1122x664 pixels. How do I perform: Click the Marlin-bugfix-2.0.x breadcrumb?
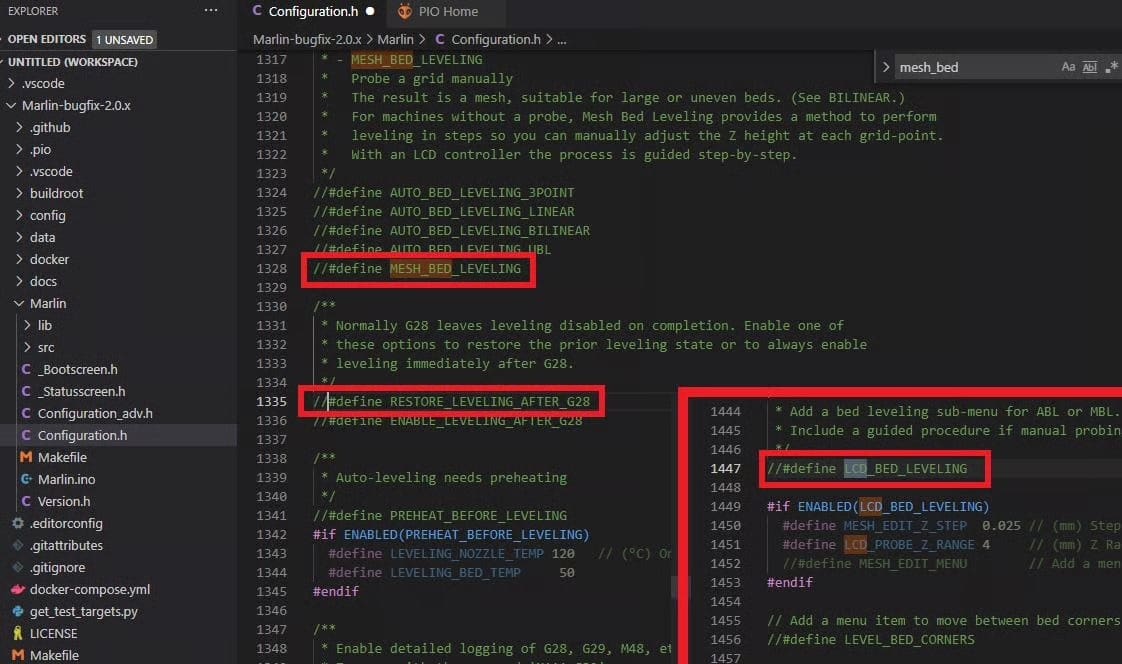tap(307, 39)
